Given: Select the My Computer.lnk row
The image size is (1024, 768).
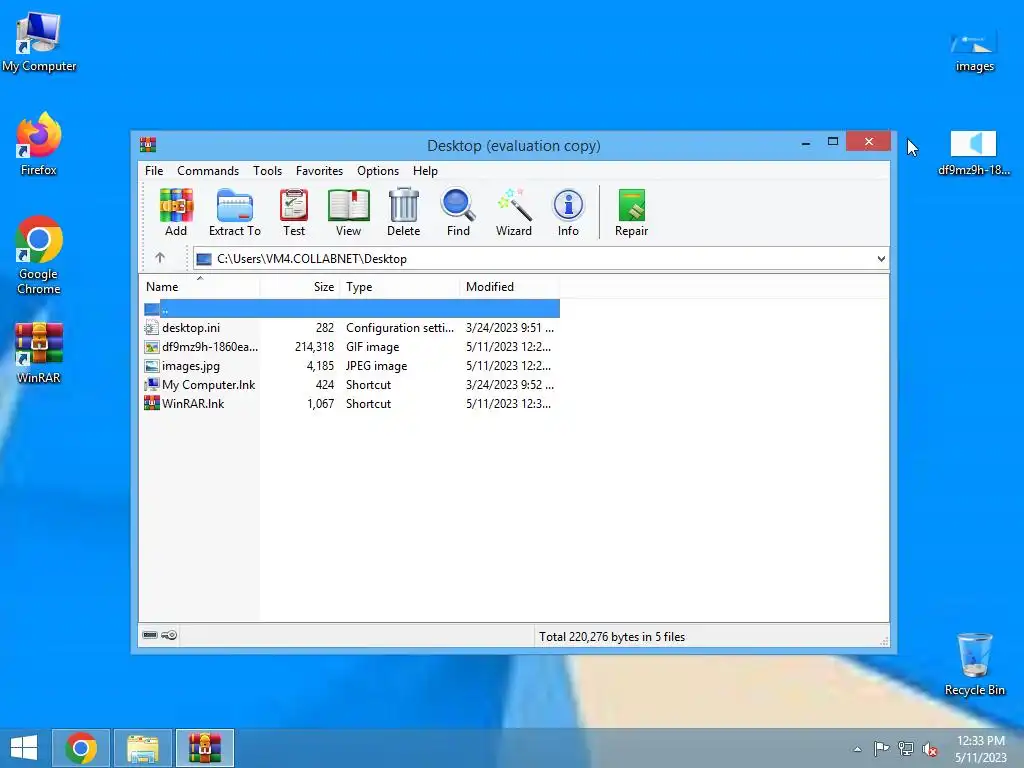Looking at the screenshot, I should [351, 385].
